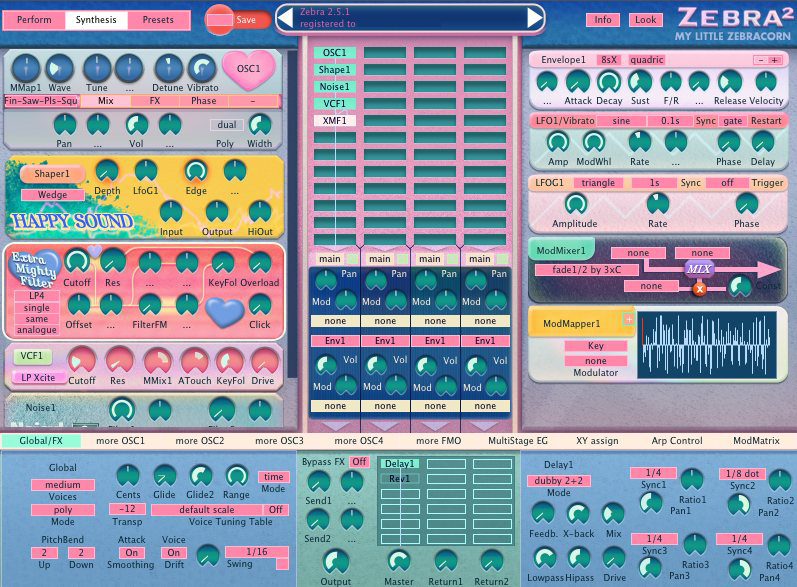
Task: Open the ModMatrix tab
Action: coord(756,441)
